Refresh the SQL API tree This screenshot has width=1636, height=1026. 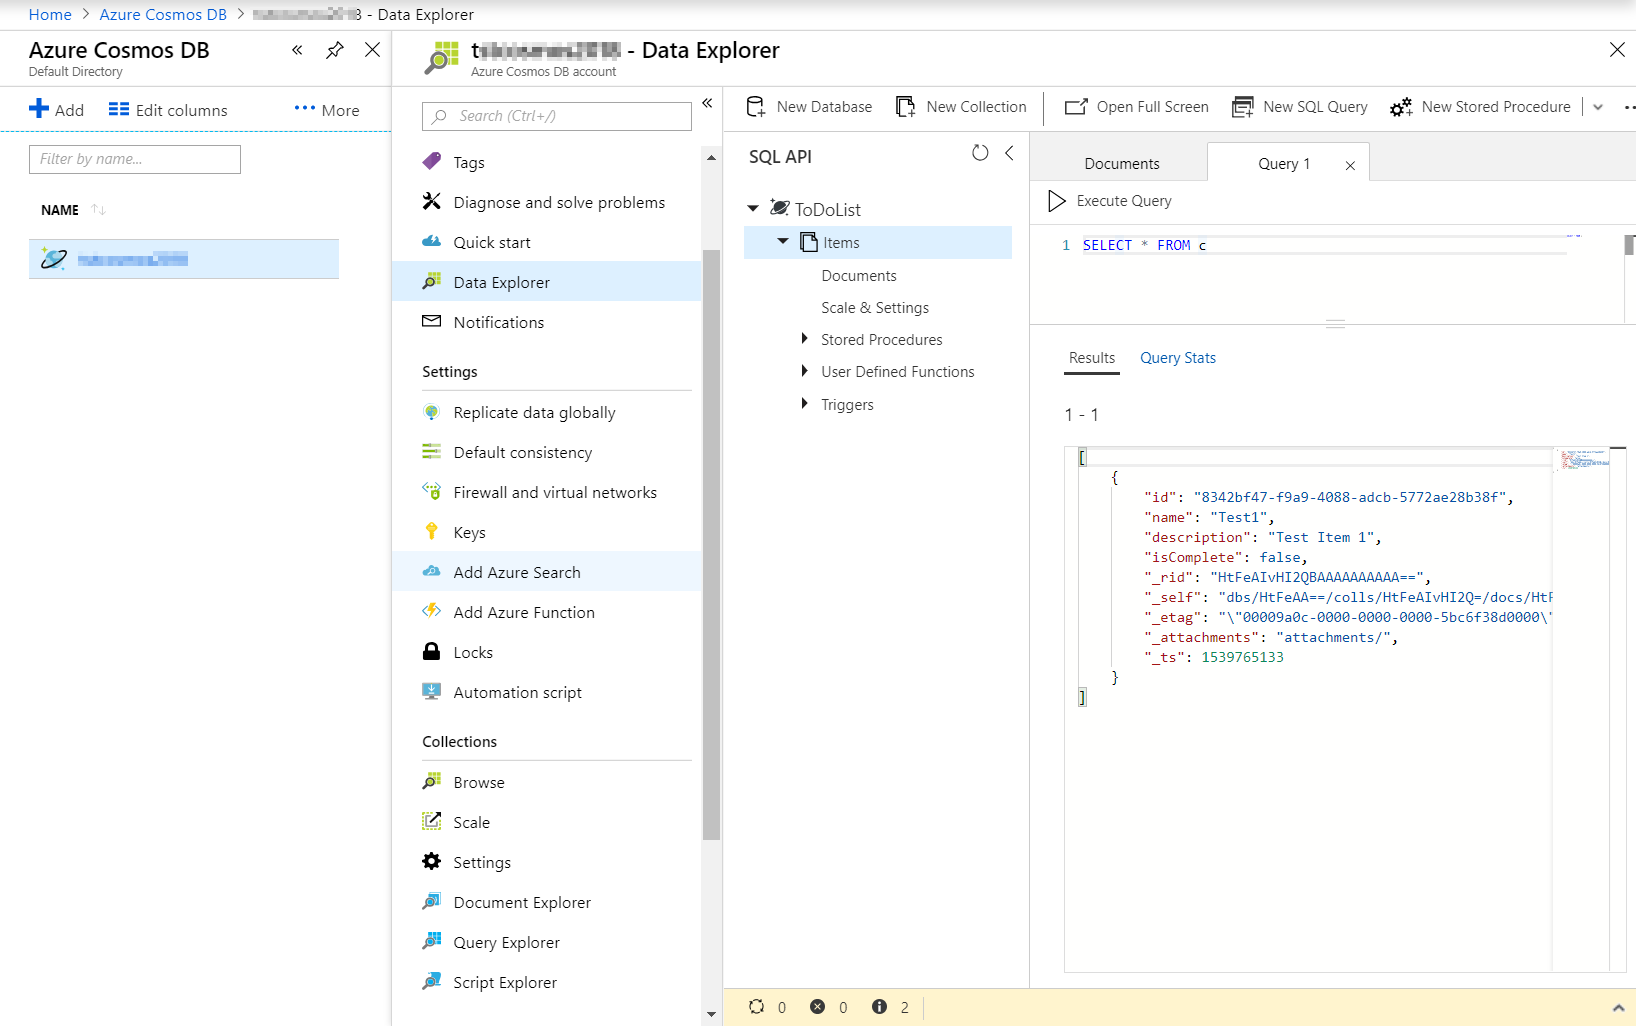point(980,153)
